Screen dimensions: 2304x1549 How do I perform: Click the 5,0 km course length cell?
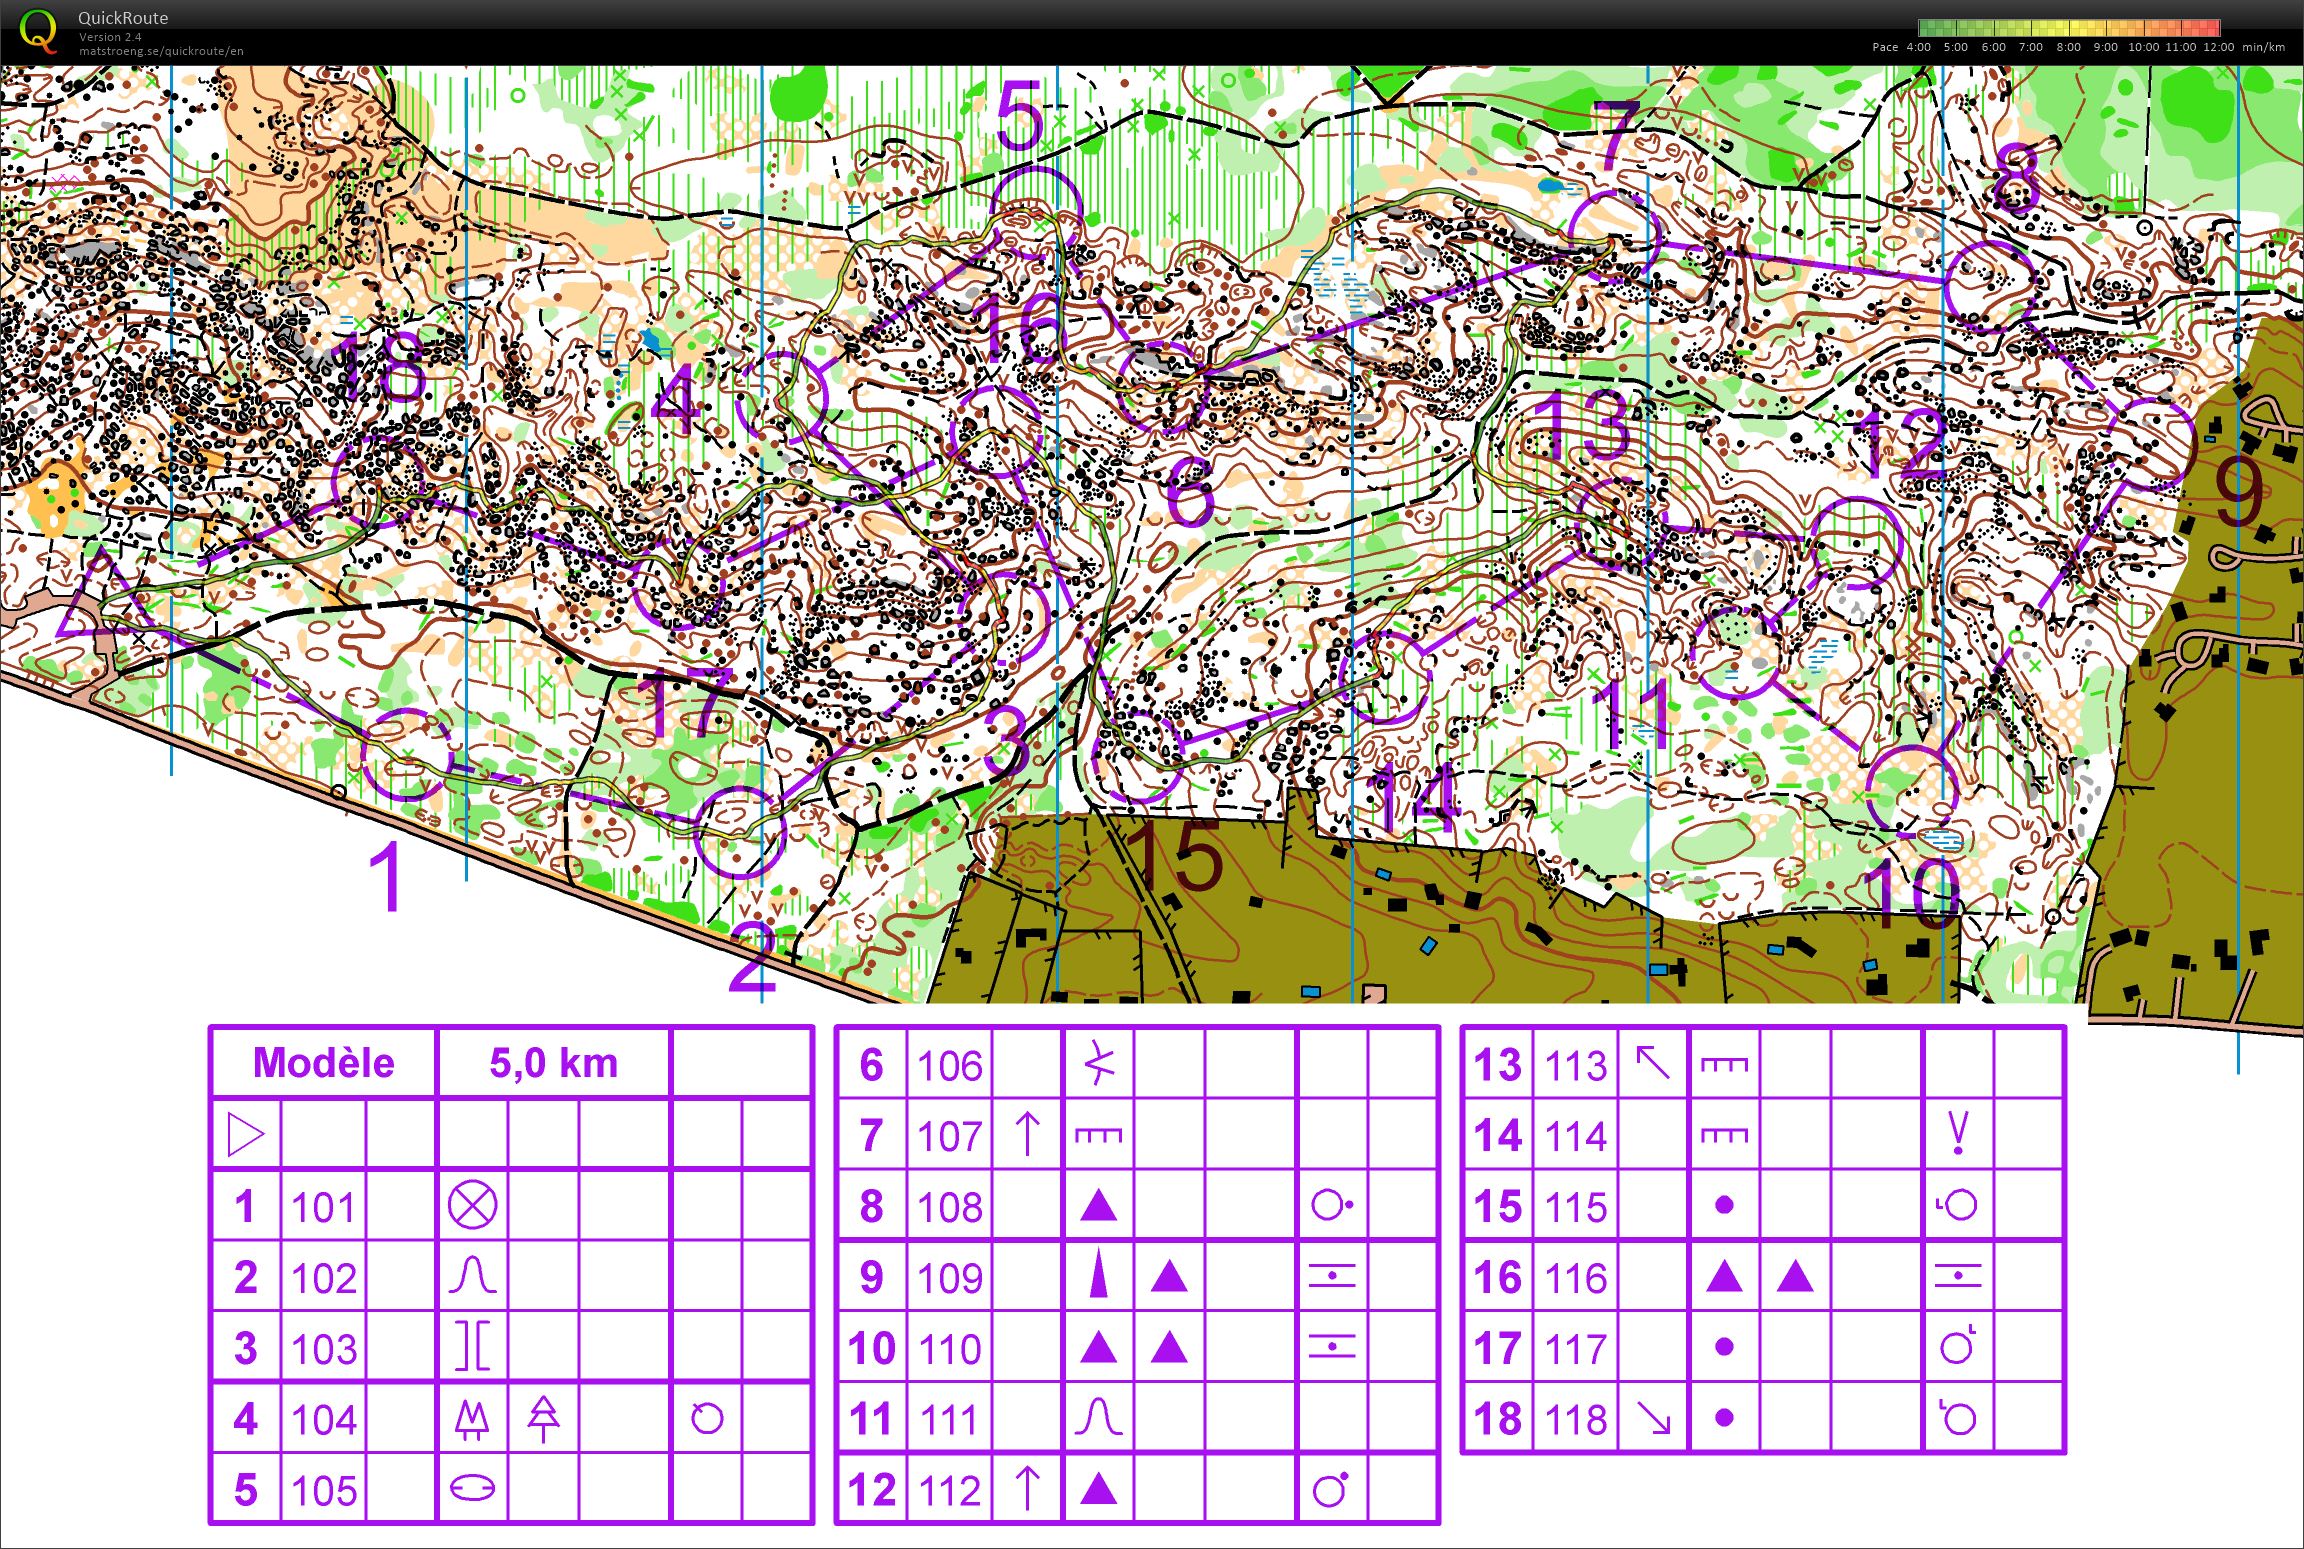pyautogui.click(x=553, y=1063)
